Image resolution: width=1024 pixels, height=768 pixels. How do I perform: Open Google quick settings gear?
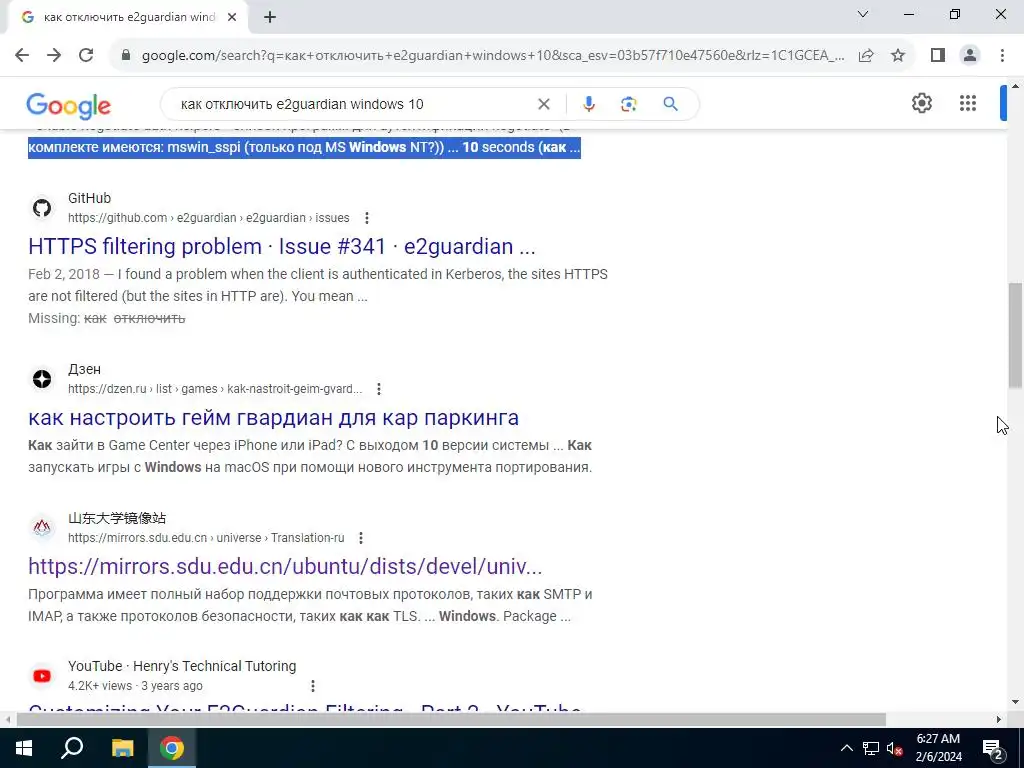tap(921, 103)
